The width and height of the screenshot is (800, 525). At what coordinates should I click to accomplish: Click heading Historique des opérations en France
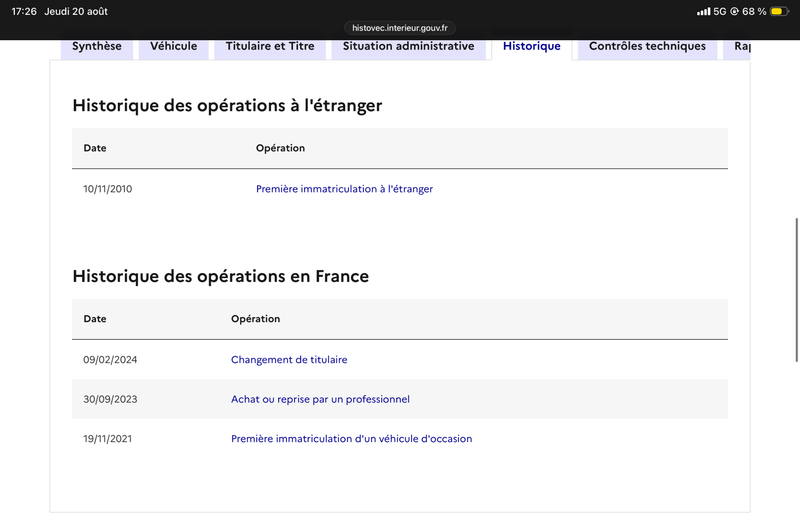(x=220, y=276)
